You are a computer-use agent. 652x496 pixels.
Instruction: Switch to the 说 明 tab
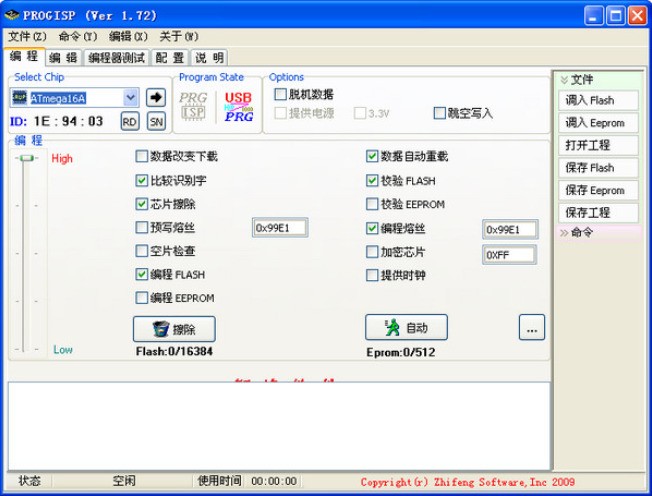[210, 57]
